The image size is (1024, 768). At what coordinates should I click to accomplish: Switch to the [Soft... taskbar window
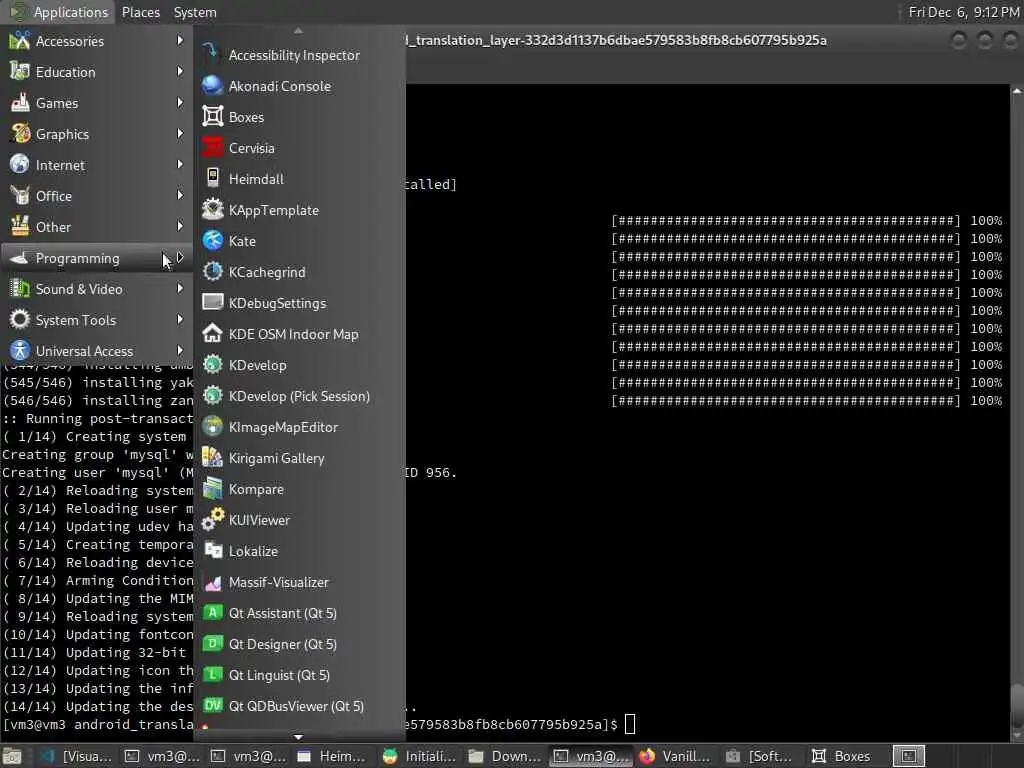pyautogui.click(x=761, y=756)
